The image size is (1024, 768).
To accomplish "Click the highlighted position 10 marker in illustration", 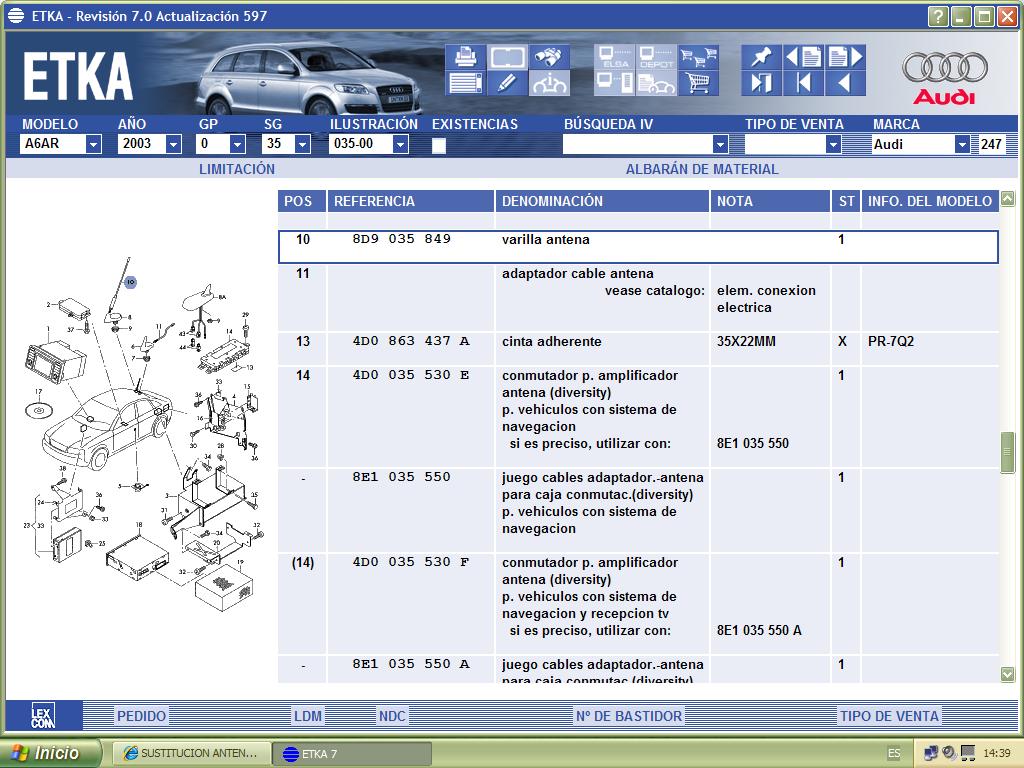I will point(131,282).
